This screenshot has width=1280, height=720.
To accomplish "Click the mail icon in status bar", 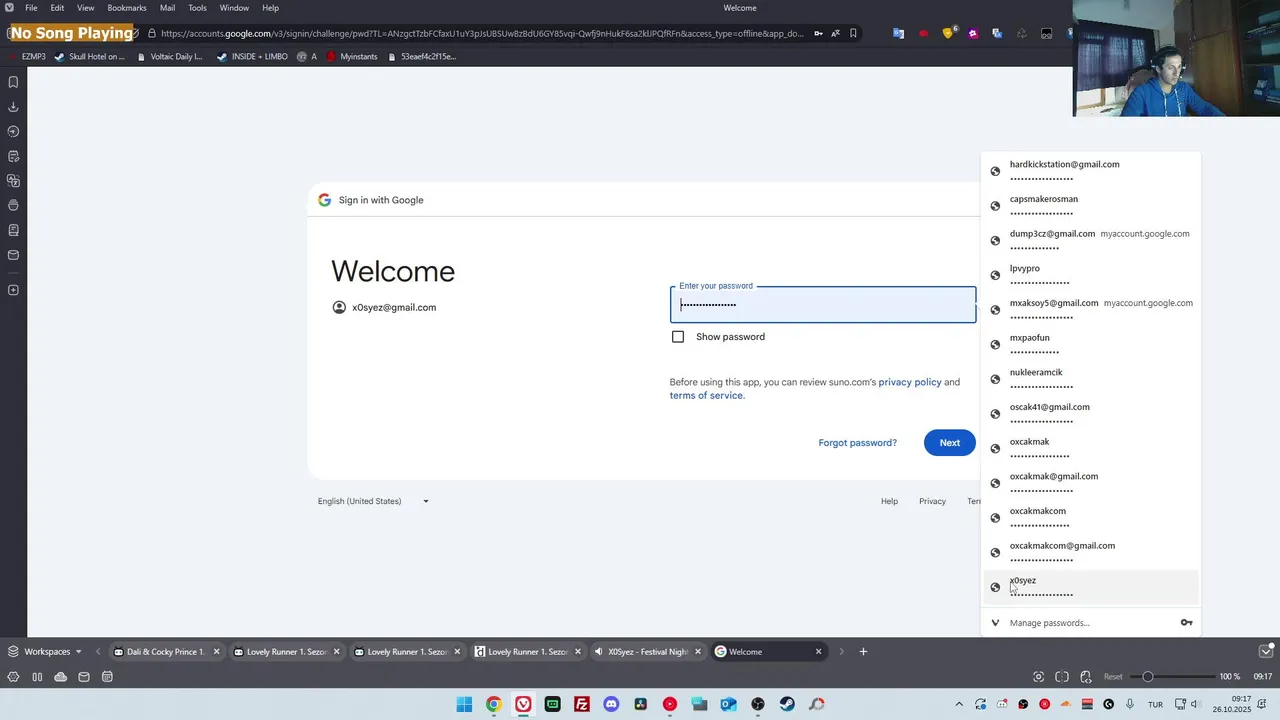I will coord(84,677).
